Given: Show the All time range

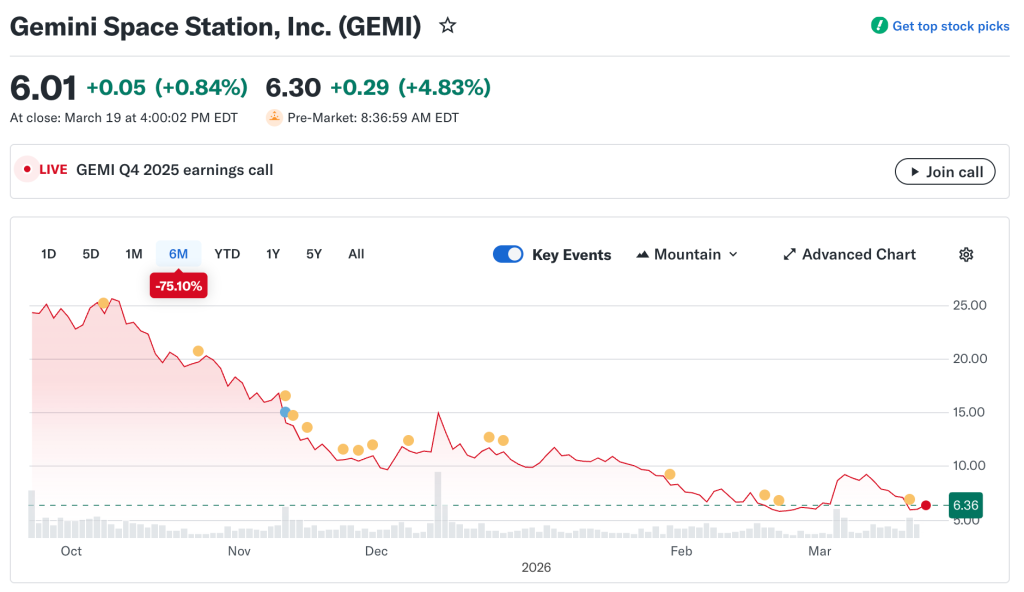Looking at the screenshot, I should point(356,254).
